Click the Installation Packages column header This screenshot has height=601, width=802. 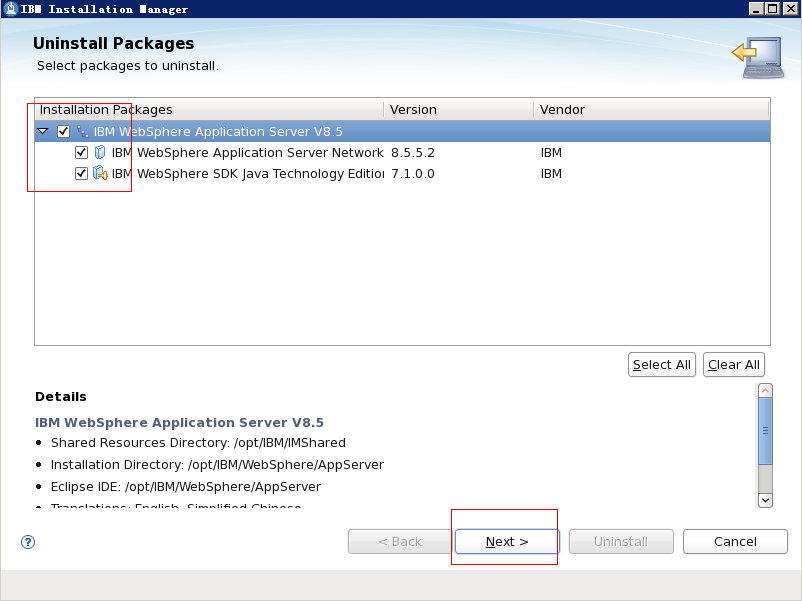coord(209,109)
